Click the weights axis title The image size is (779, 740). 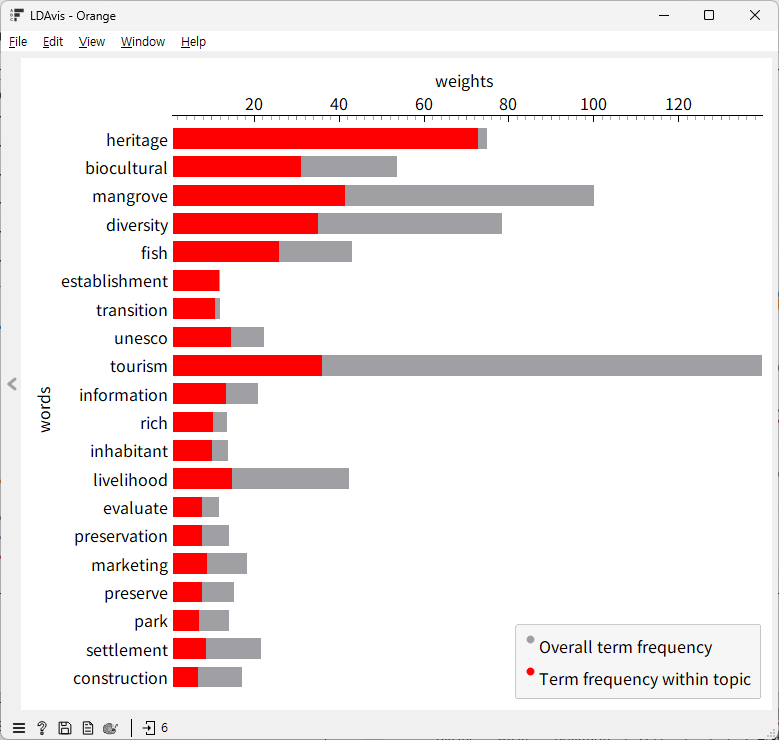click(464, 81)
